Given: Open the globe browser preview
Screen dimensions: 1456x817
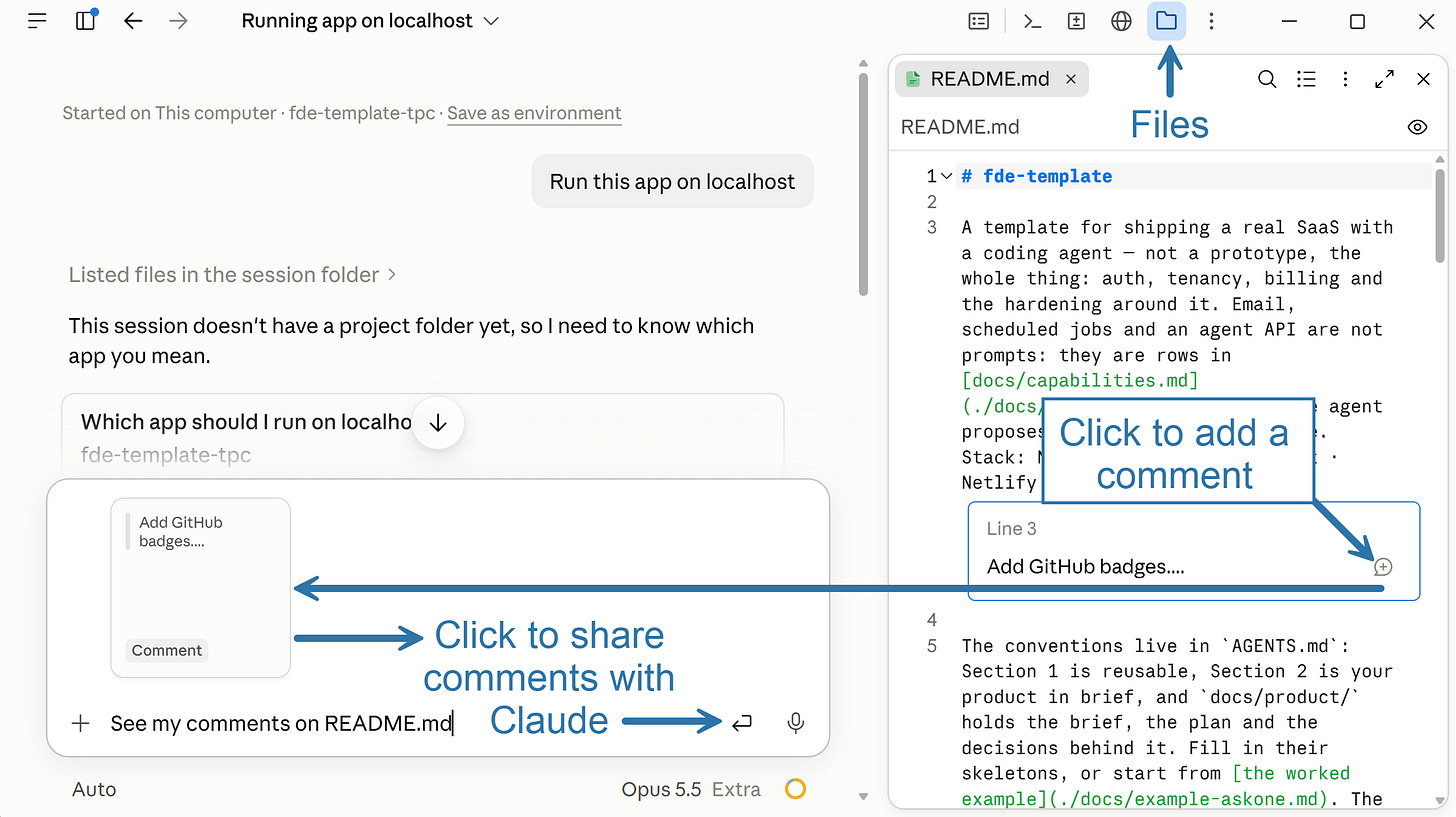Looking at the screenshot, I should (1122, 21).
